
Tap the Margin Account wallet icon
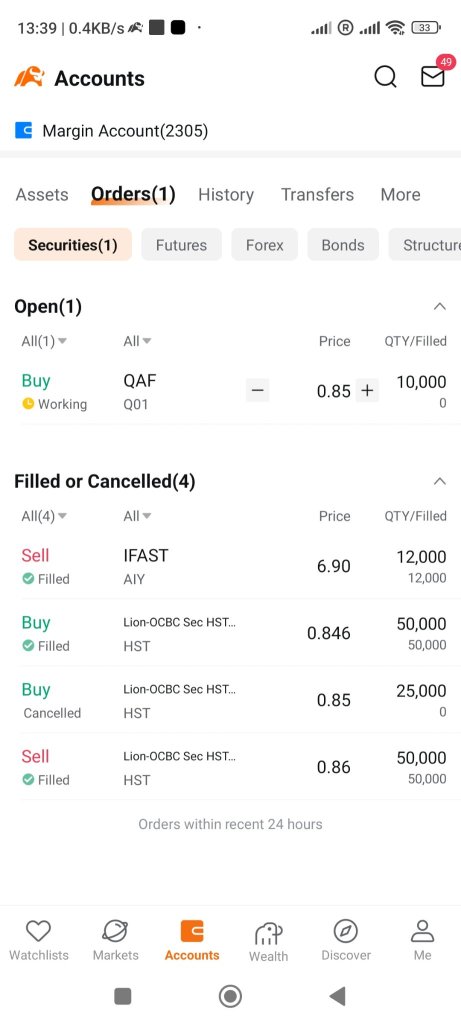pos(24,131)
